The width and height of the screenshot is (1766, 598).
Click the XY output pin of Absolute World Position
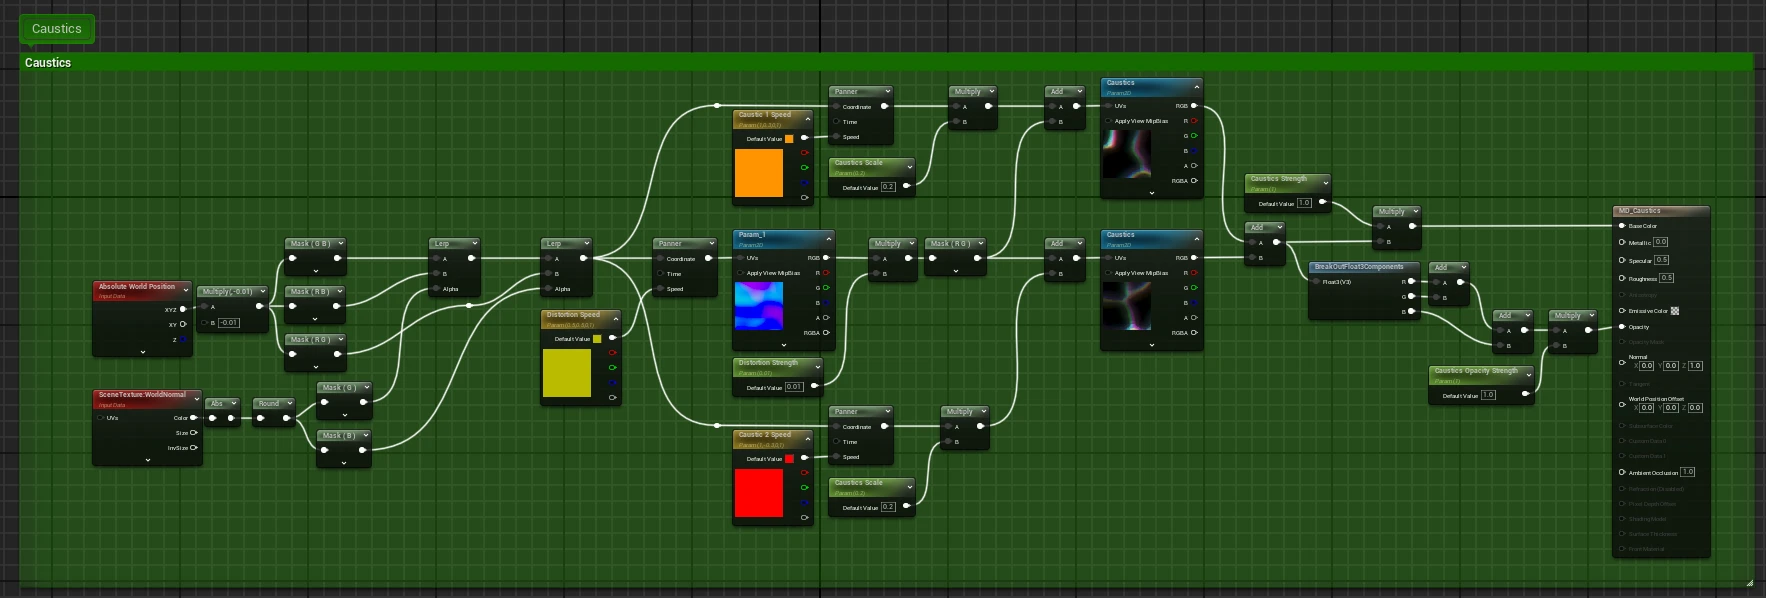183,324
